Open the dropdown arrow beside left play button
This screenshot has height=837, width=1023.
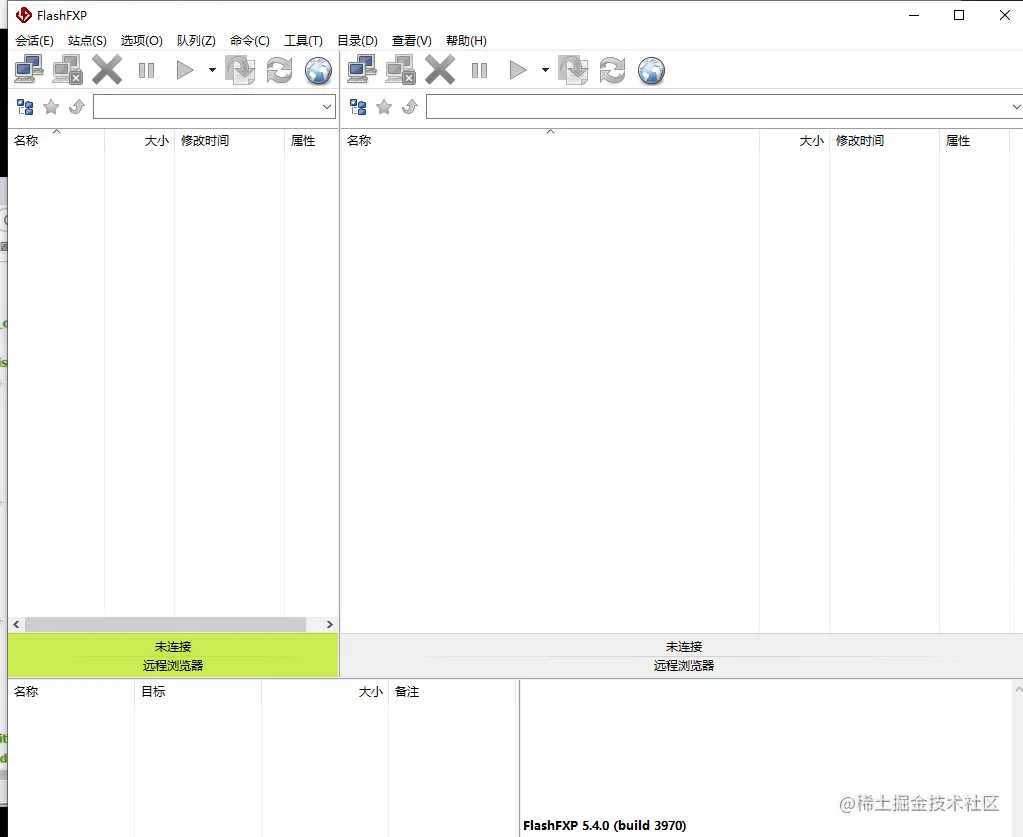pos(212,70)
